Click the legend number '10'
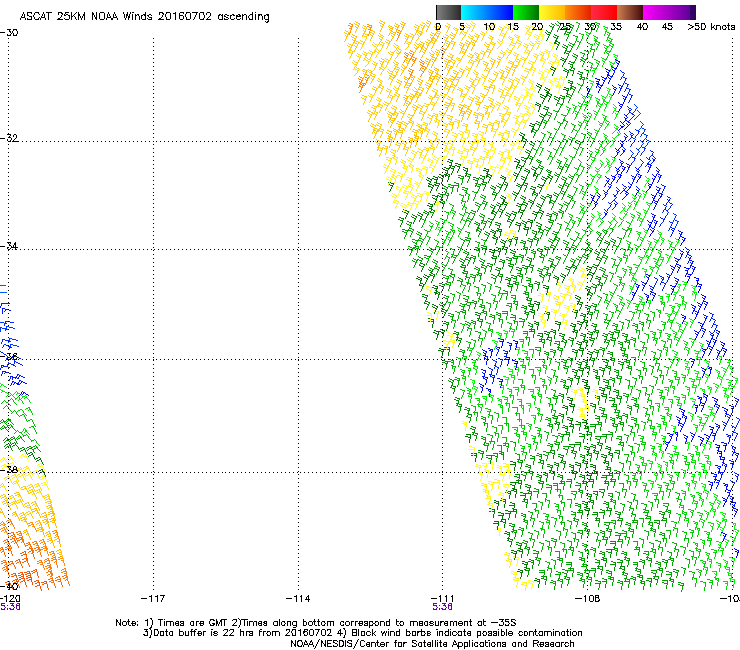 tap(489, 27)
